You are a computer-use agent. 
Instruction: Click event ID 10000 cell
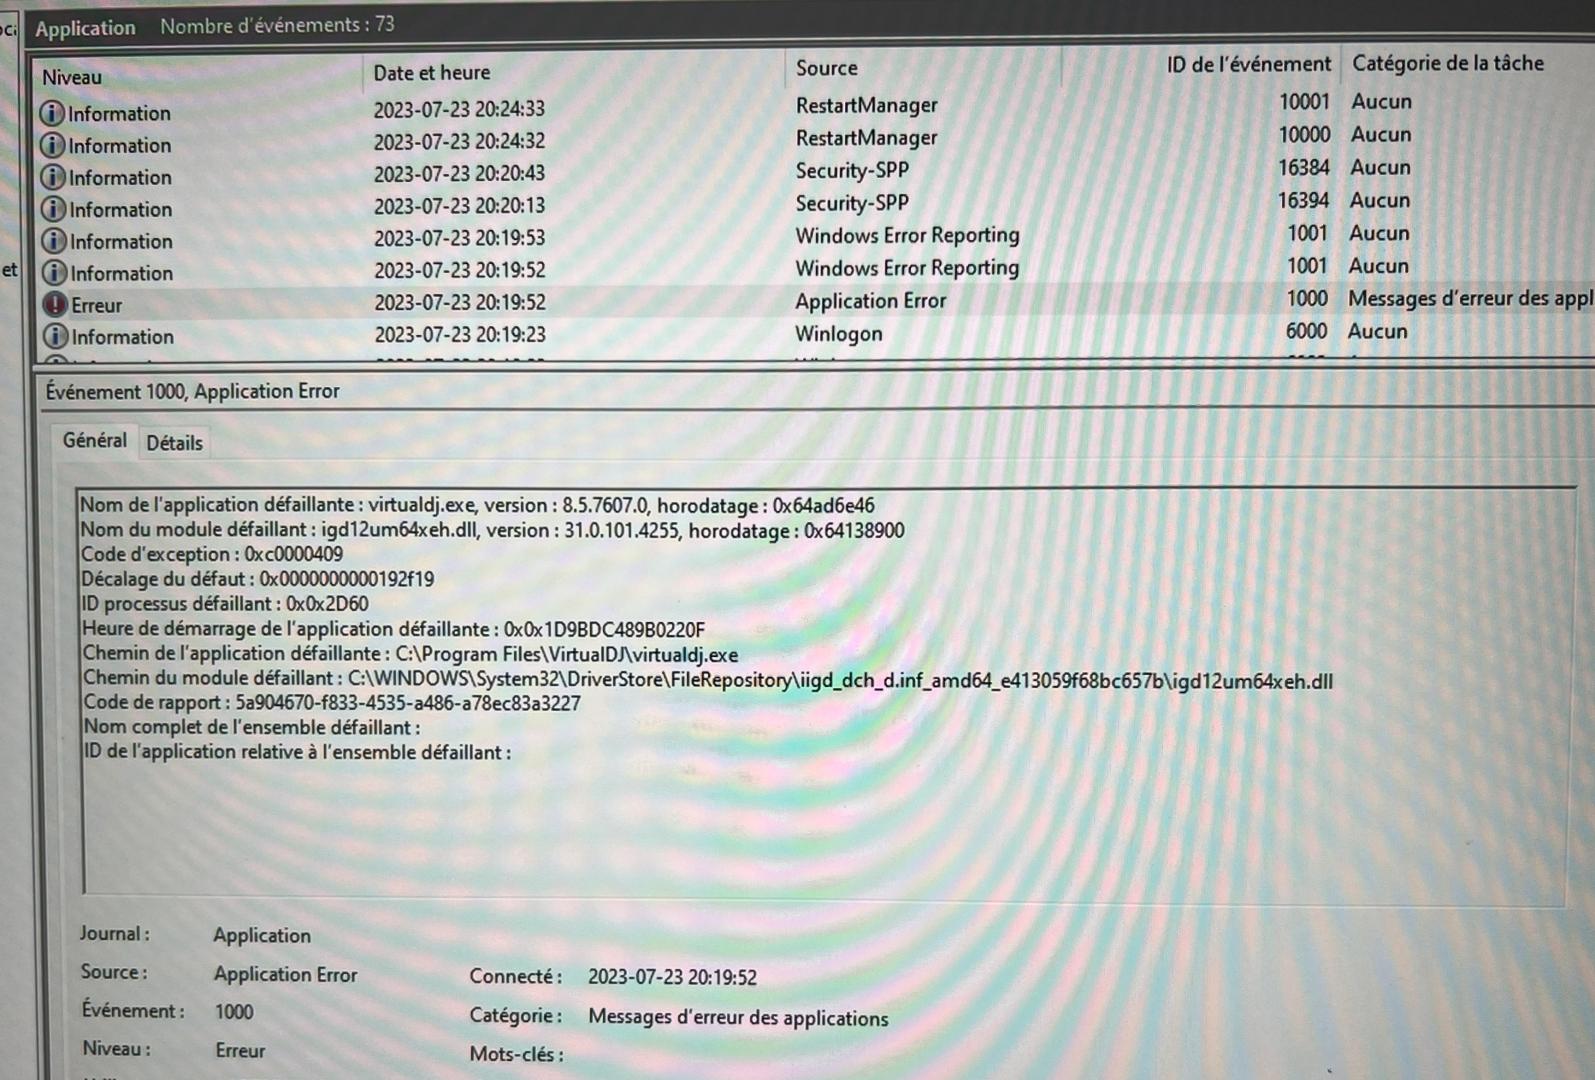1304,134
